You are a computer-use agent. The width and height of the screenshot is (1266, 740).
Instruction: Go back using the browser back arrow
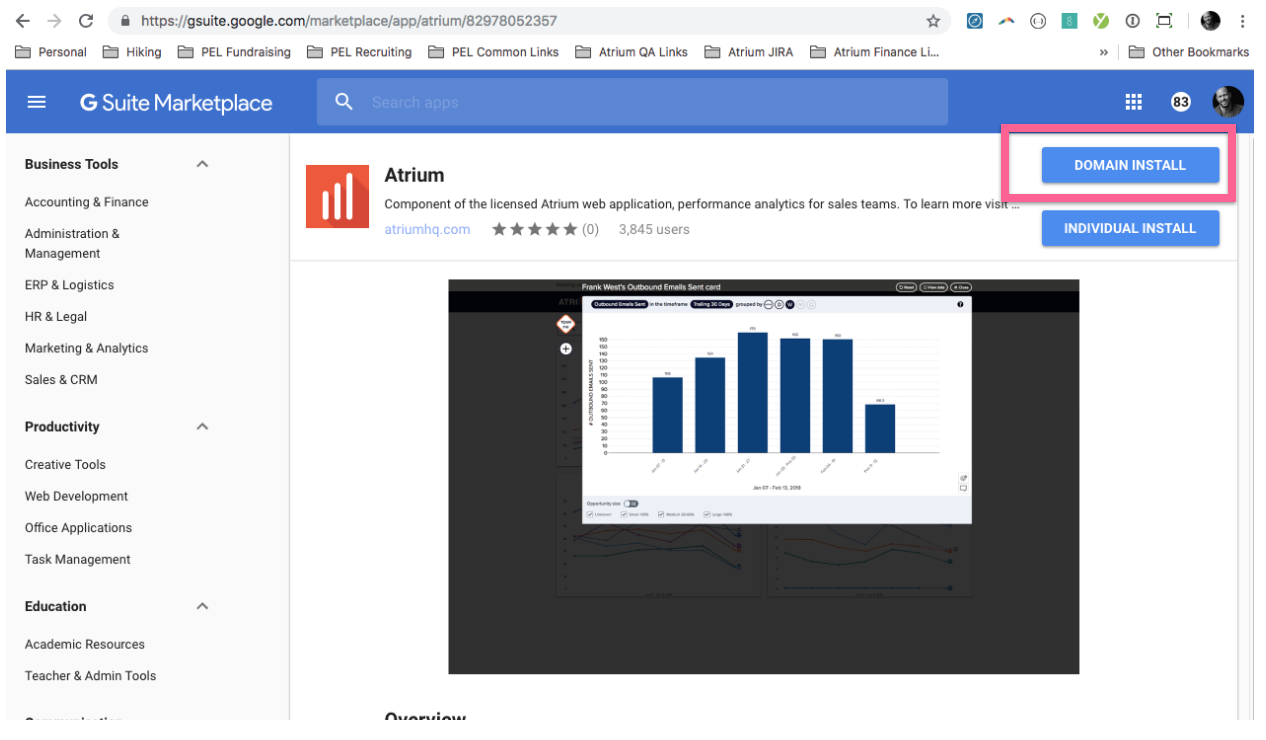pyautogui.click(x=22, y=20)
